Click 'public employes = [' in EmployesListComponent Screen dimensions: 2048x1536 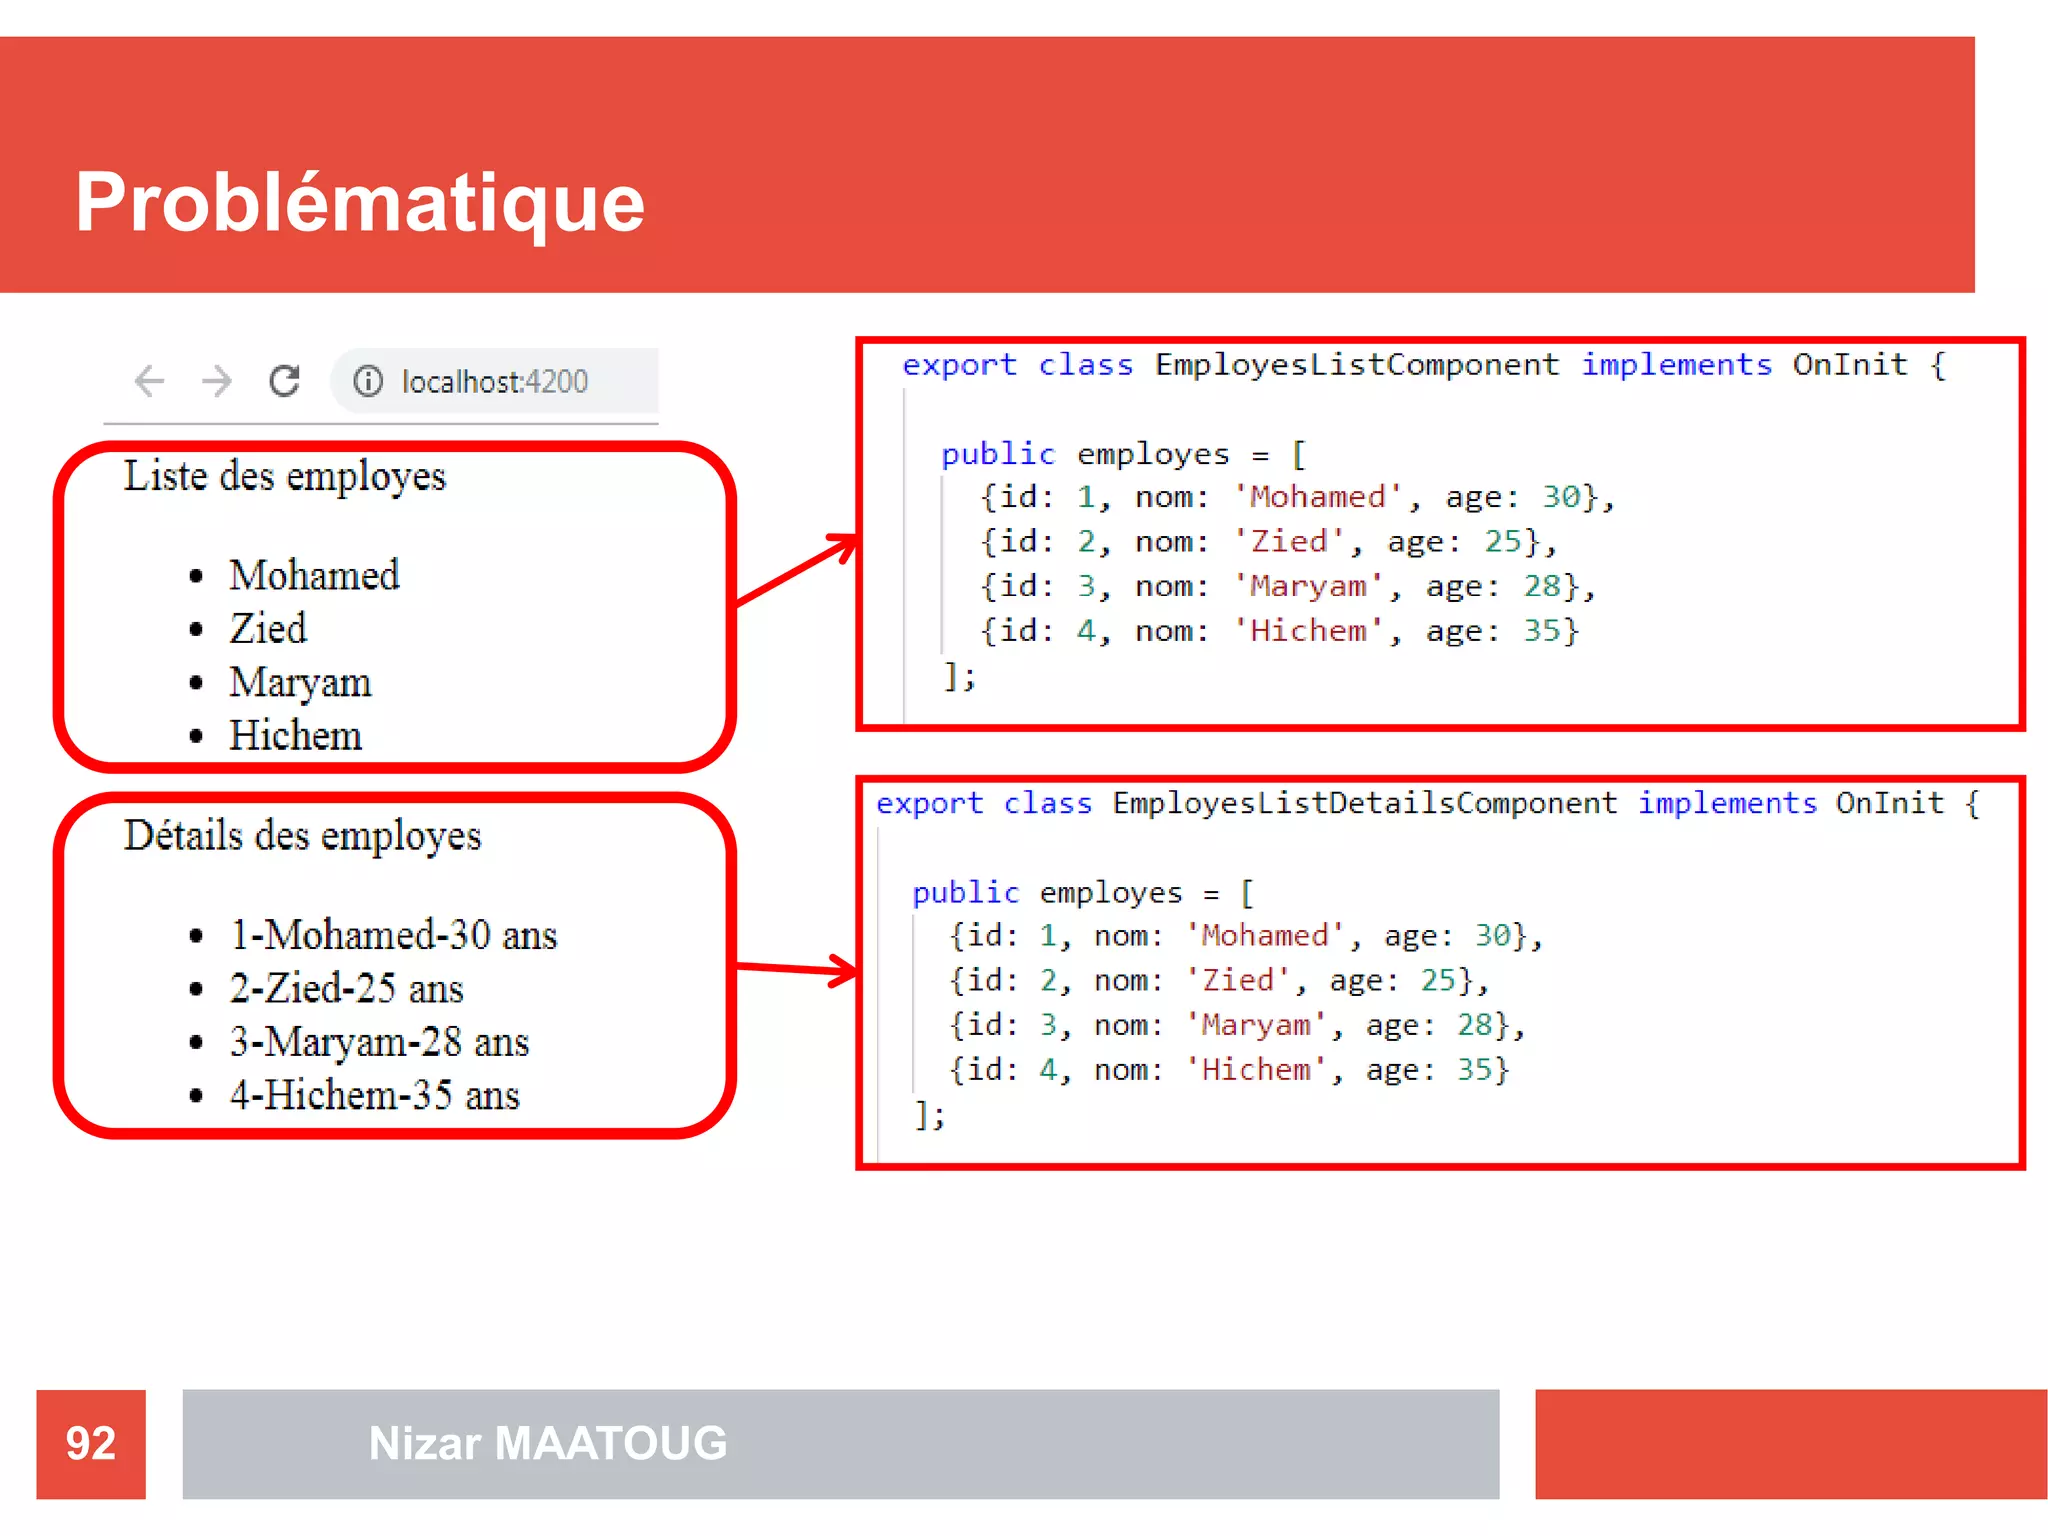pos(1123,455)
